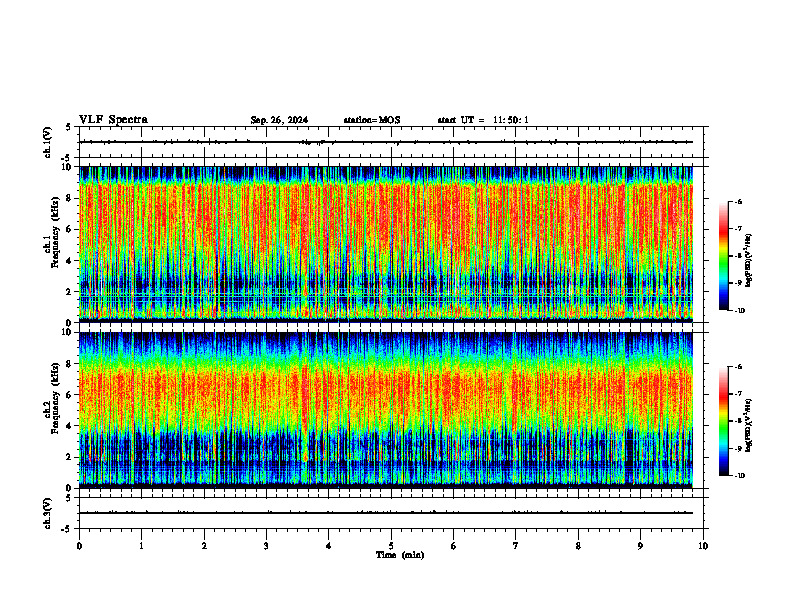Viewport: 792px width, 612px height.
Task: Click the '-10' label on ch.2 color scale
Action: [739, 476]
